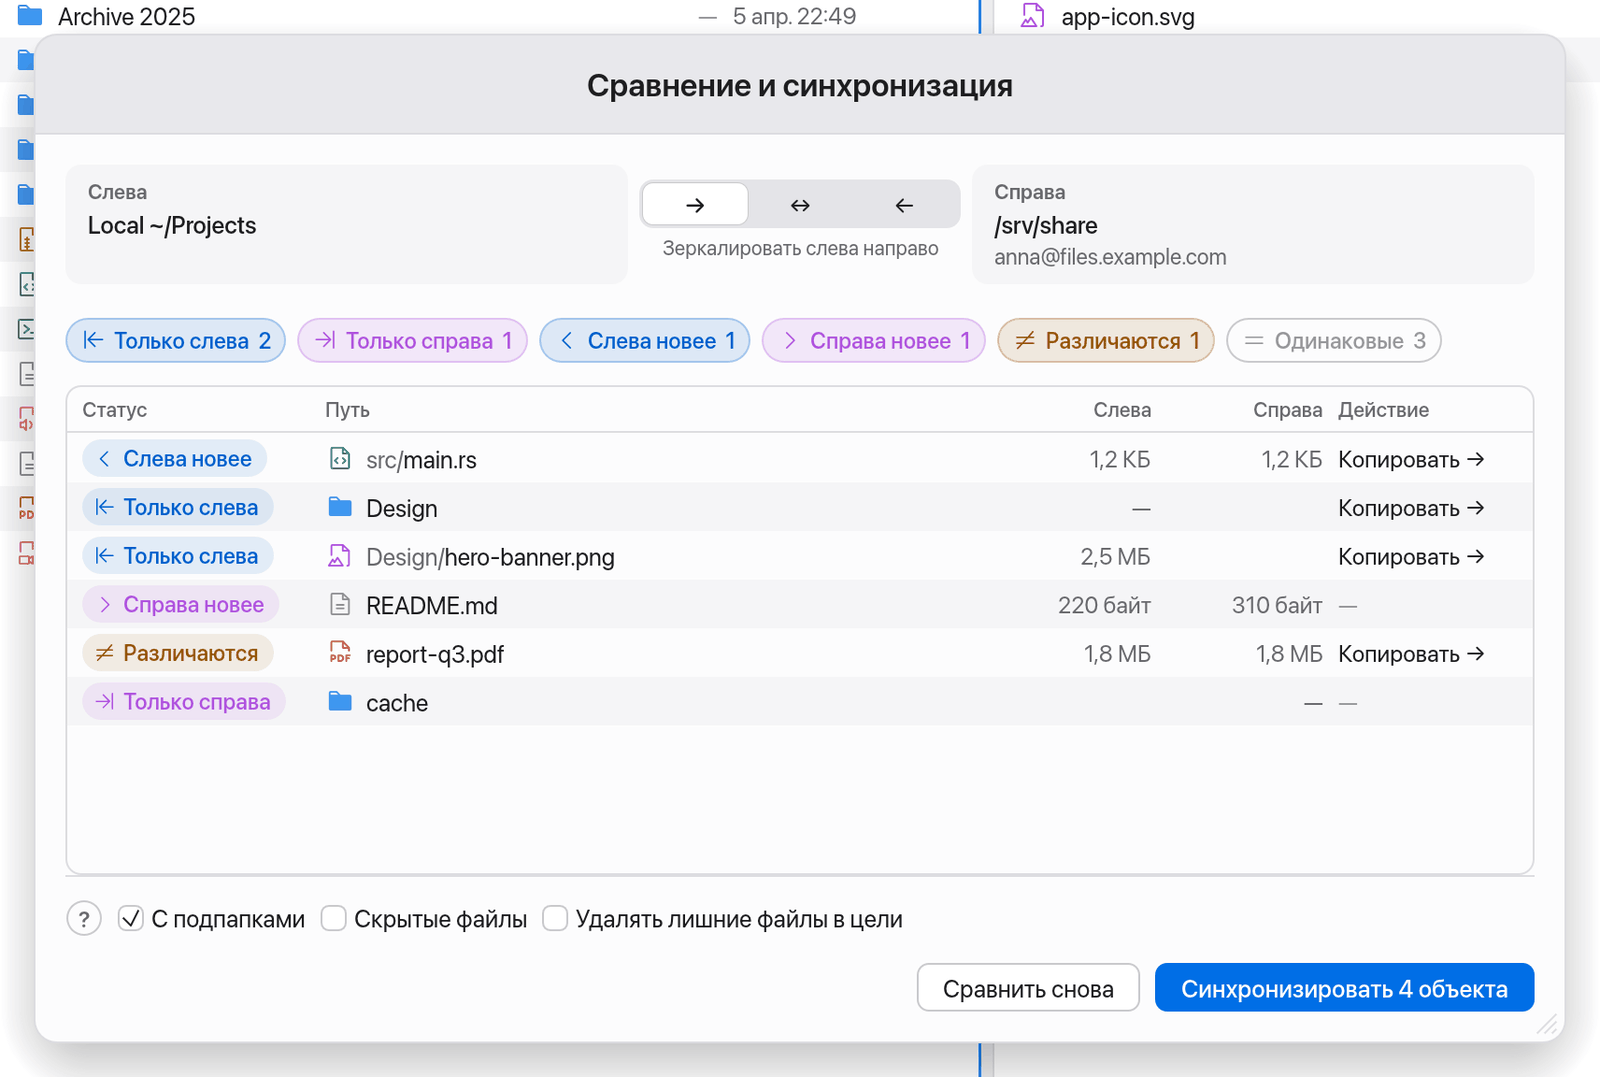1600x1077 pixels.
Task: Click the document icon of README.md
Action: [340, 605]
